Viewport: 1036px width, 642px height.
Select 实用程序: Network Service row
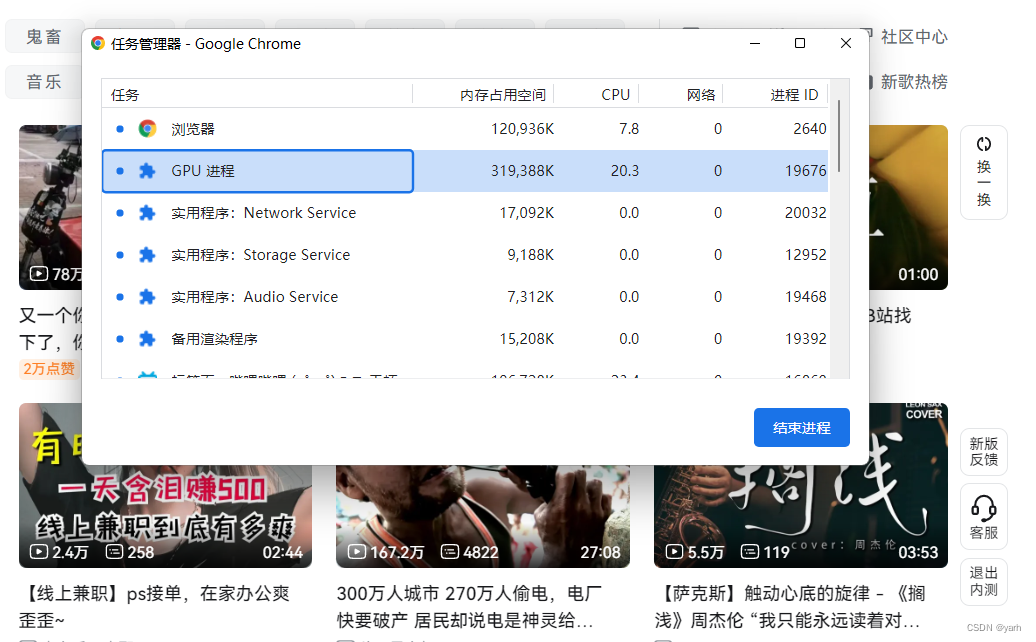465,213
